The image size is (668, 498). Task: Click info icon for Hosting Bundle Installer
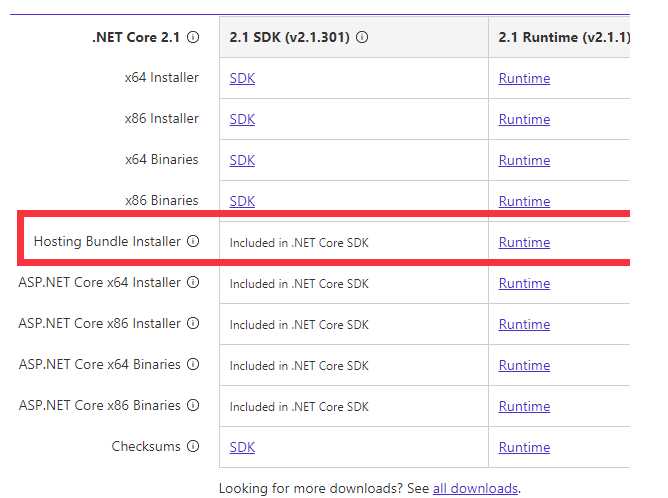[193, 241]
